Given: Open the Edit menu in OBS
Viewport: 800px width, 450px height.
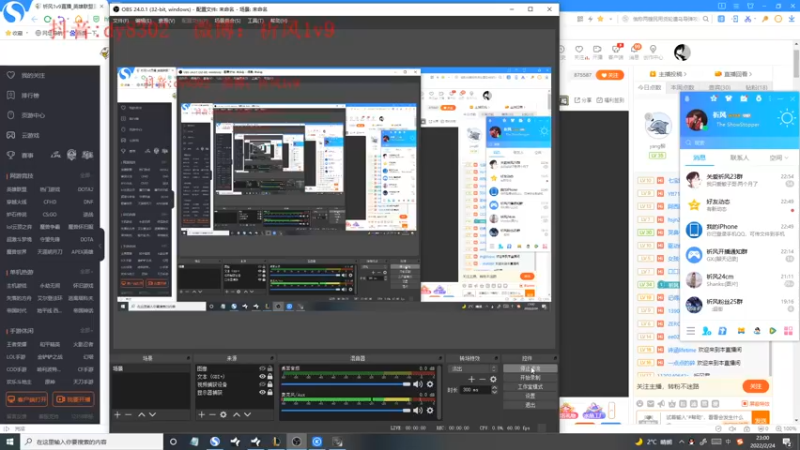Looking at the screenshot, I should click(x=143, y=21).
